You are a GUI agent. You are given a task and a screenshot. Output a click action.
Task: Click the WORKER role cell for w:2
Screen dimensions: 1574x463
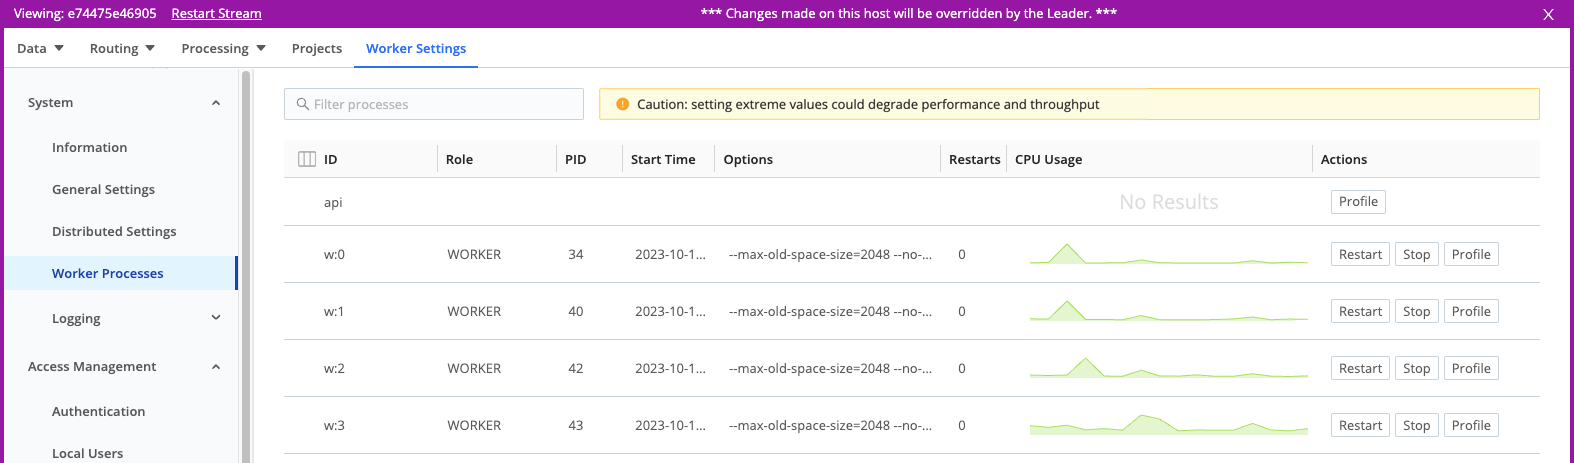474,368
